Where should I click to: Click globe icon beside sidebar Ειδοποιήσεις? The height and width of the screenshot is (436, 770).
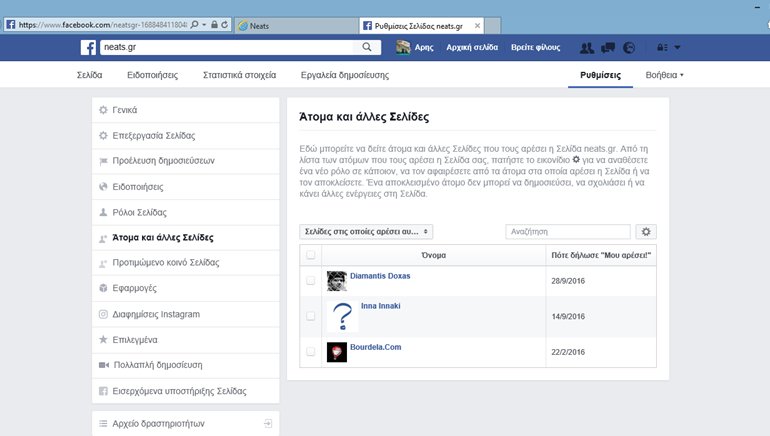click(x=103, y=187)
